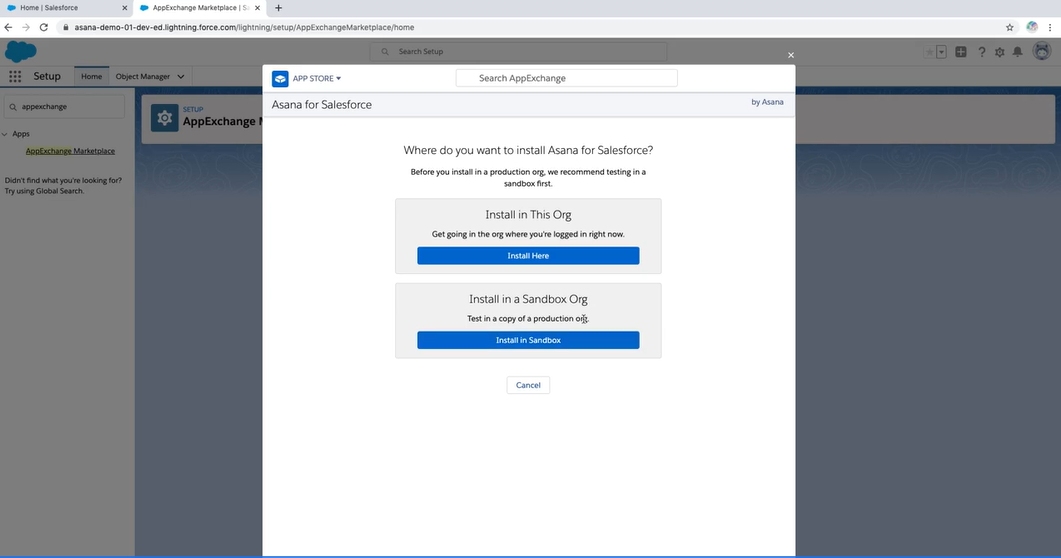This screenshot has width=1061, height=558.
Task: Click the App Store box icon
Action: tap(280, 78)
